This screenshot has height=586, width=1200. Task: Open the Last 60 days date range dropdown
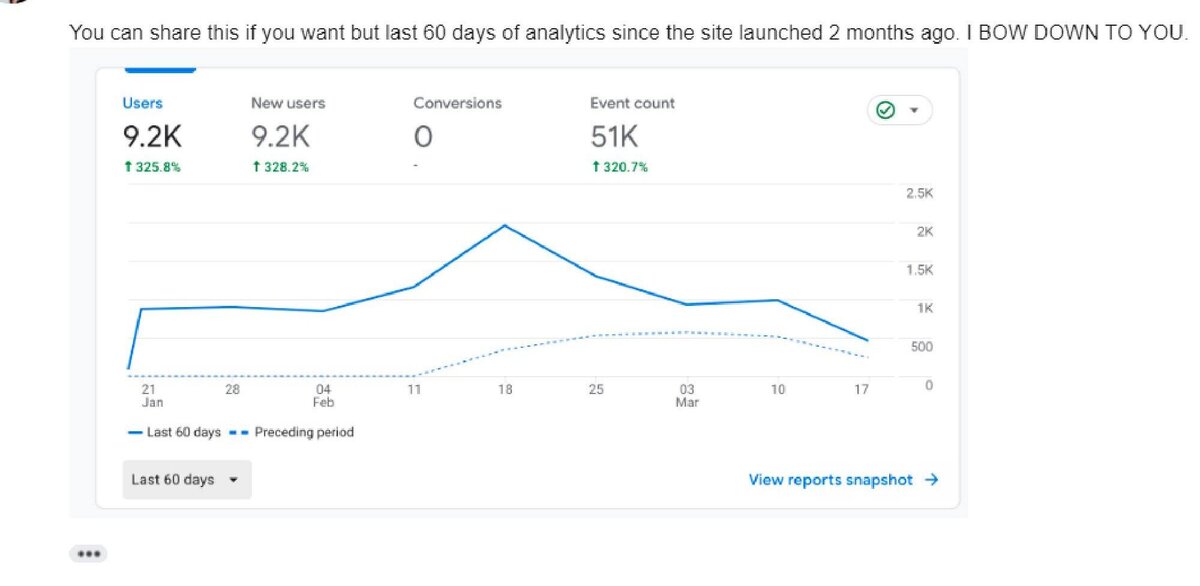(x=186, y=480)
